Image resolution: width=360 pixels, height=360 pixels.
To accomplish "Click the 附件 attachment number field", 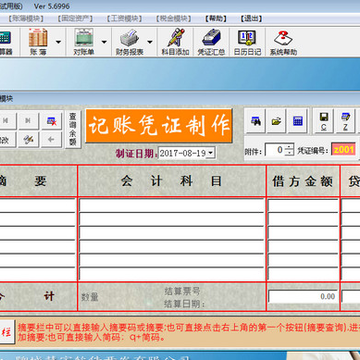I will [276, 150].
